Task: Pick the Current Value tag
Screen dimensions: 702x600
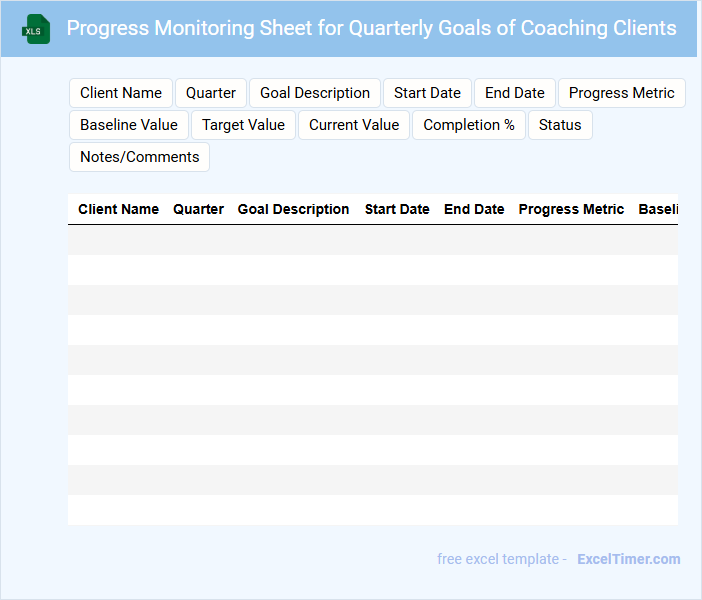Action: (x=354, y=125)
